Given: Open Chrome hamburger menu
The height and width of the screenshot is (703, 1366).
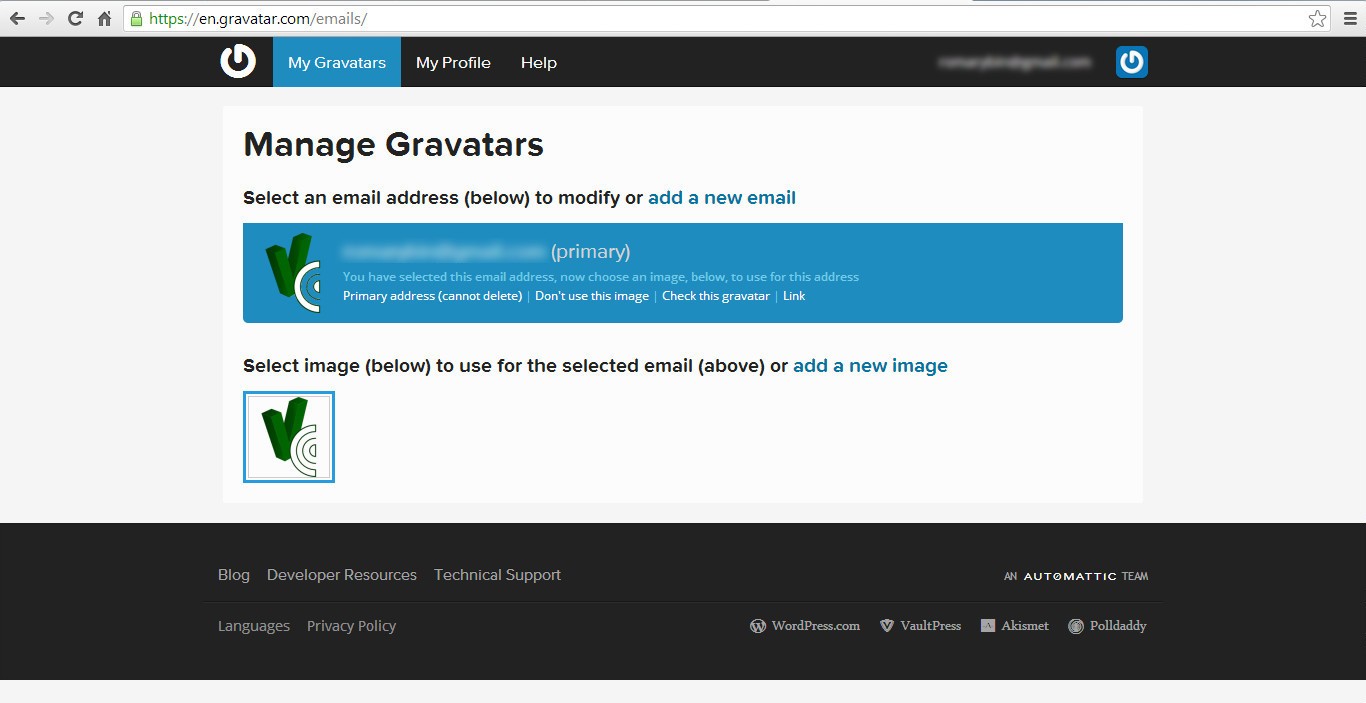Looking at the screenshot, I should coord(1350,19).
